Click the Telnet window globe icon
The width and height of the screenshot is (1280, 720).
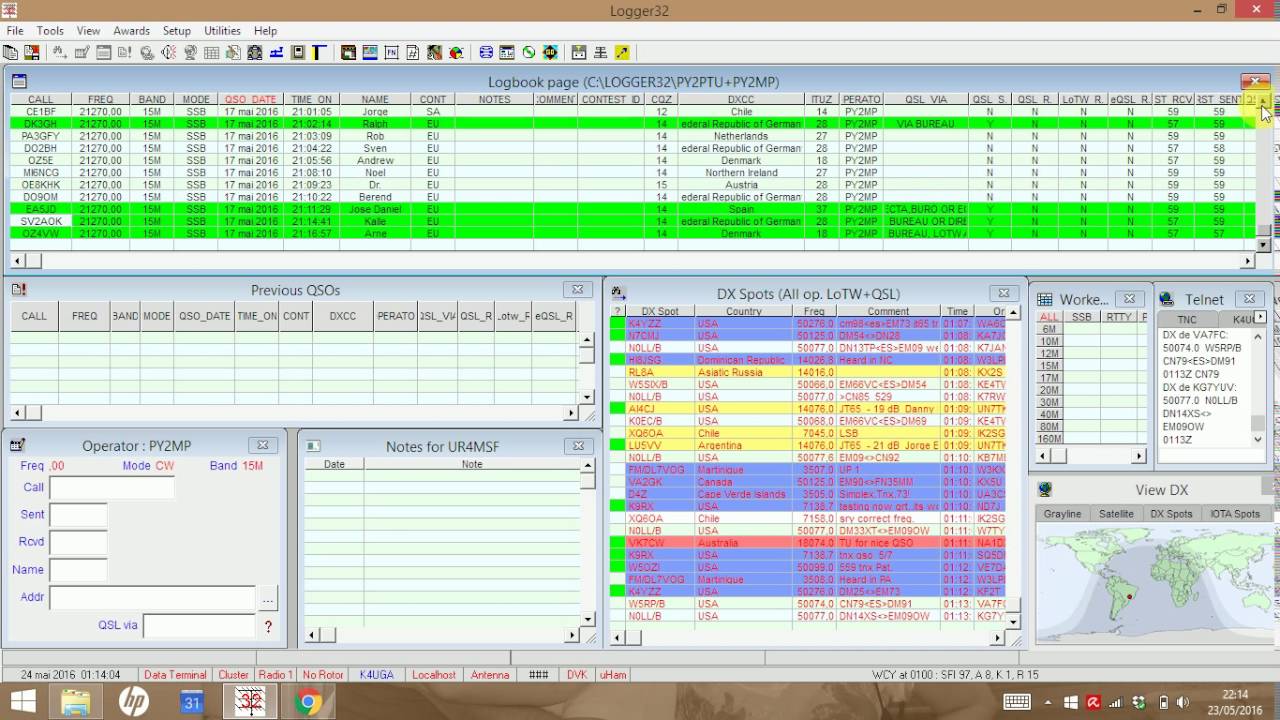pos(1166,299)
